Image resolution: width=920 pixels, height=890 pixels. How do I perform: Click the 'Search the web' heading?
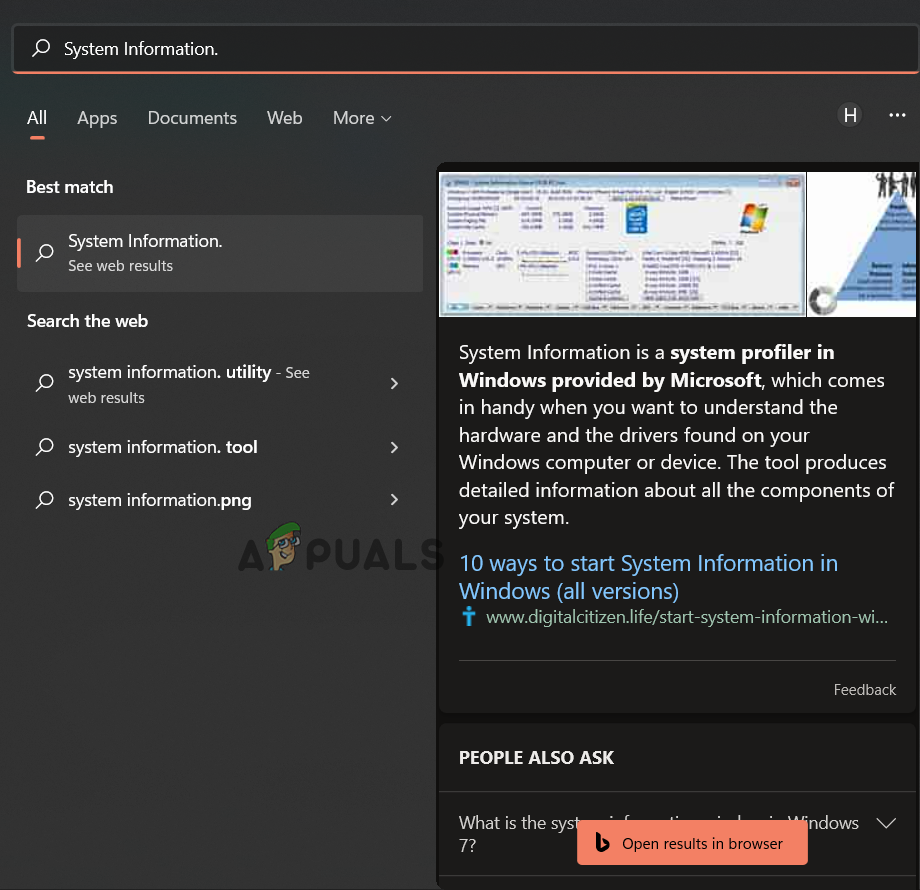pos(87,322)
